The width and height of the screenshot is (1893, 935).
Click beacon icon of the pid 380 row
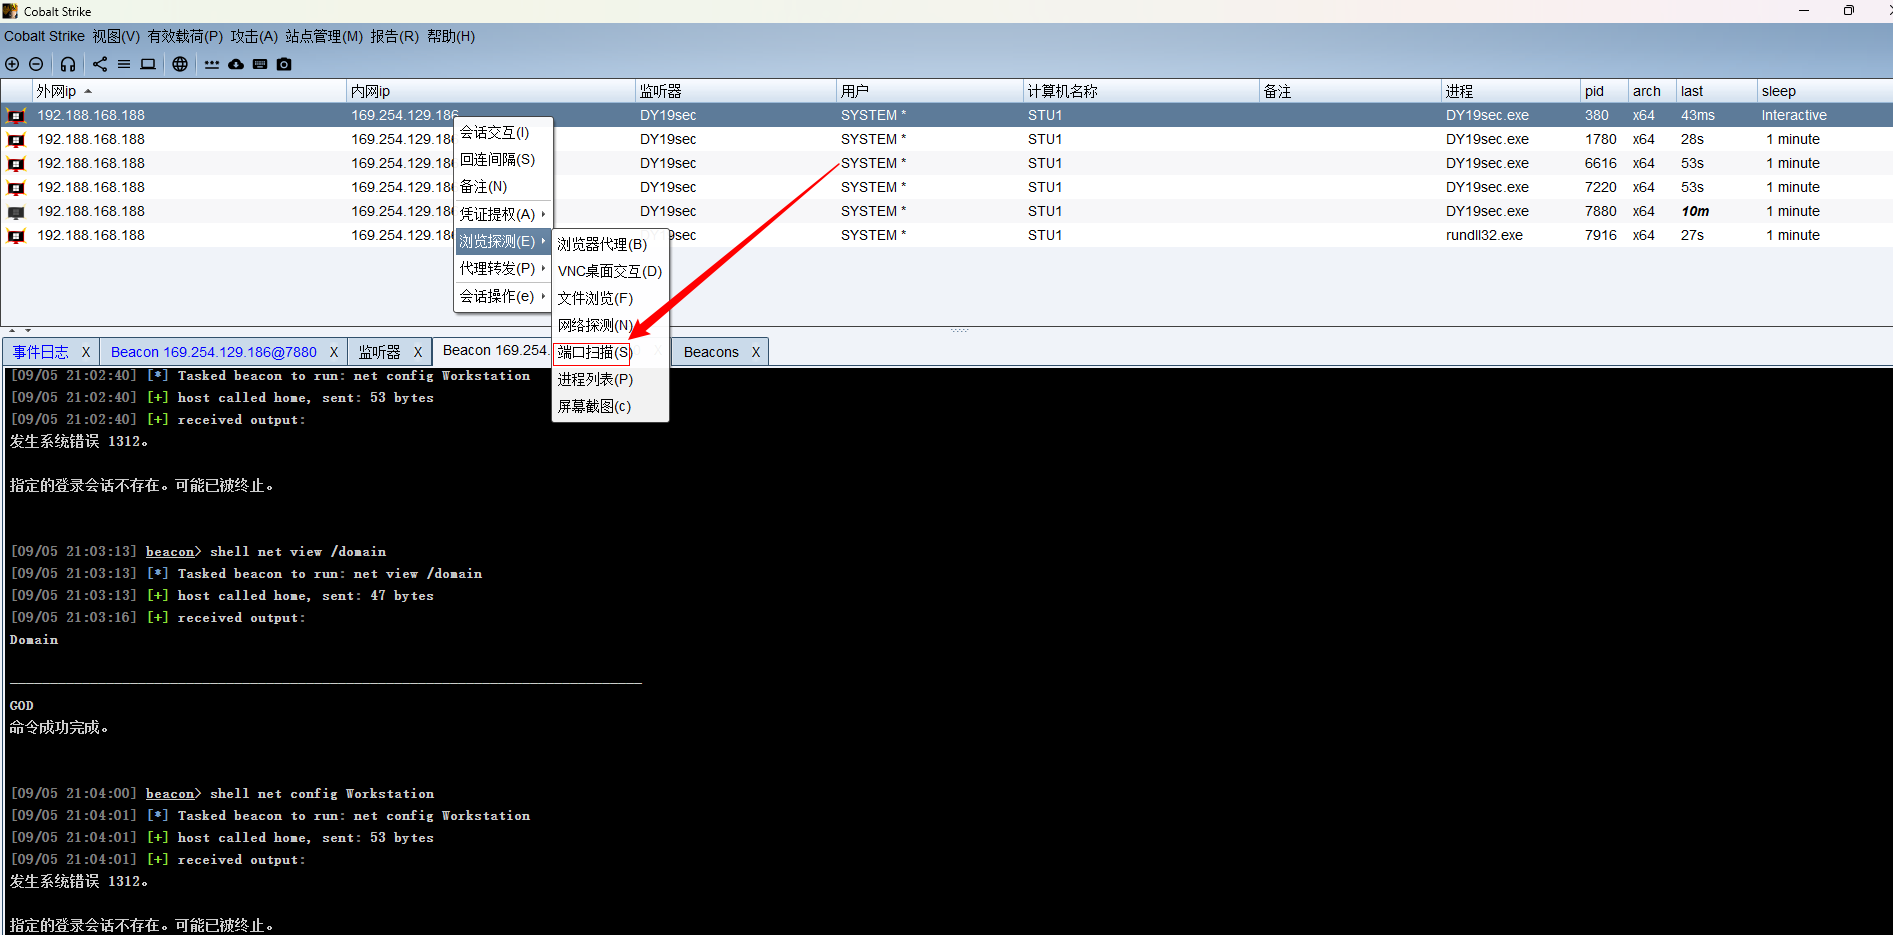tap(16, 116)
